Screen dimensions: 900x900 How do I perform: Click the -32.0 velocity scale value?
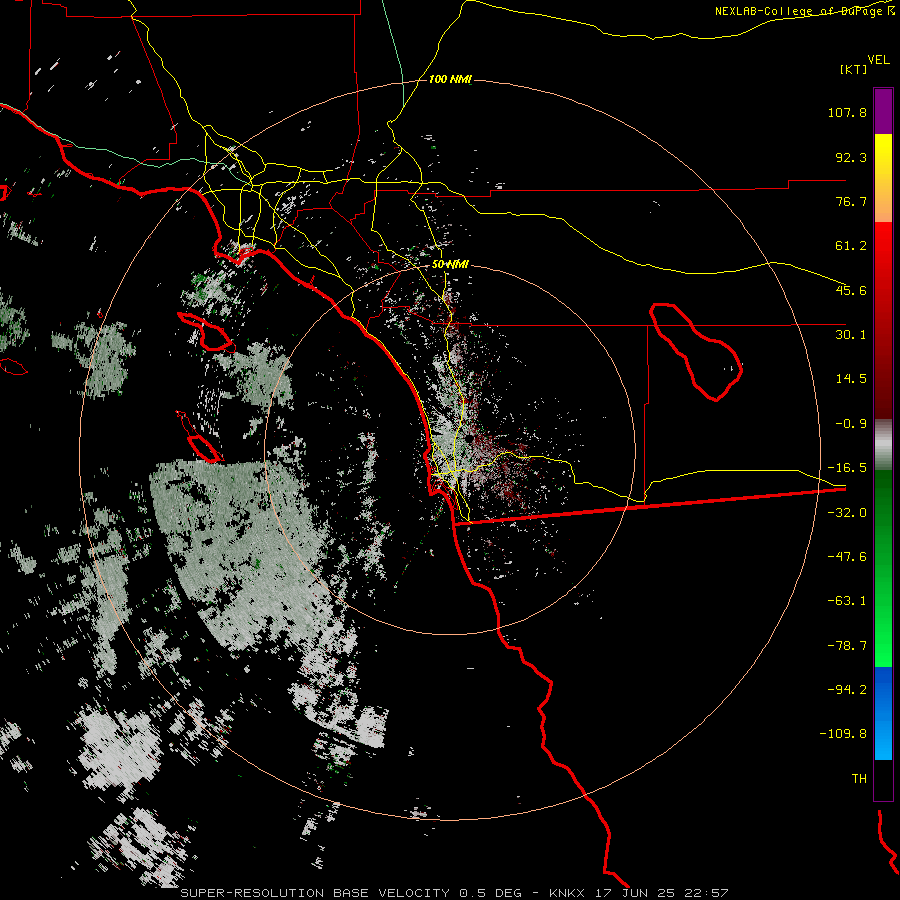pos(847,513)
